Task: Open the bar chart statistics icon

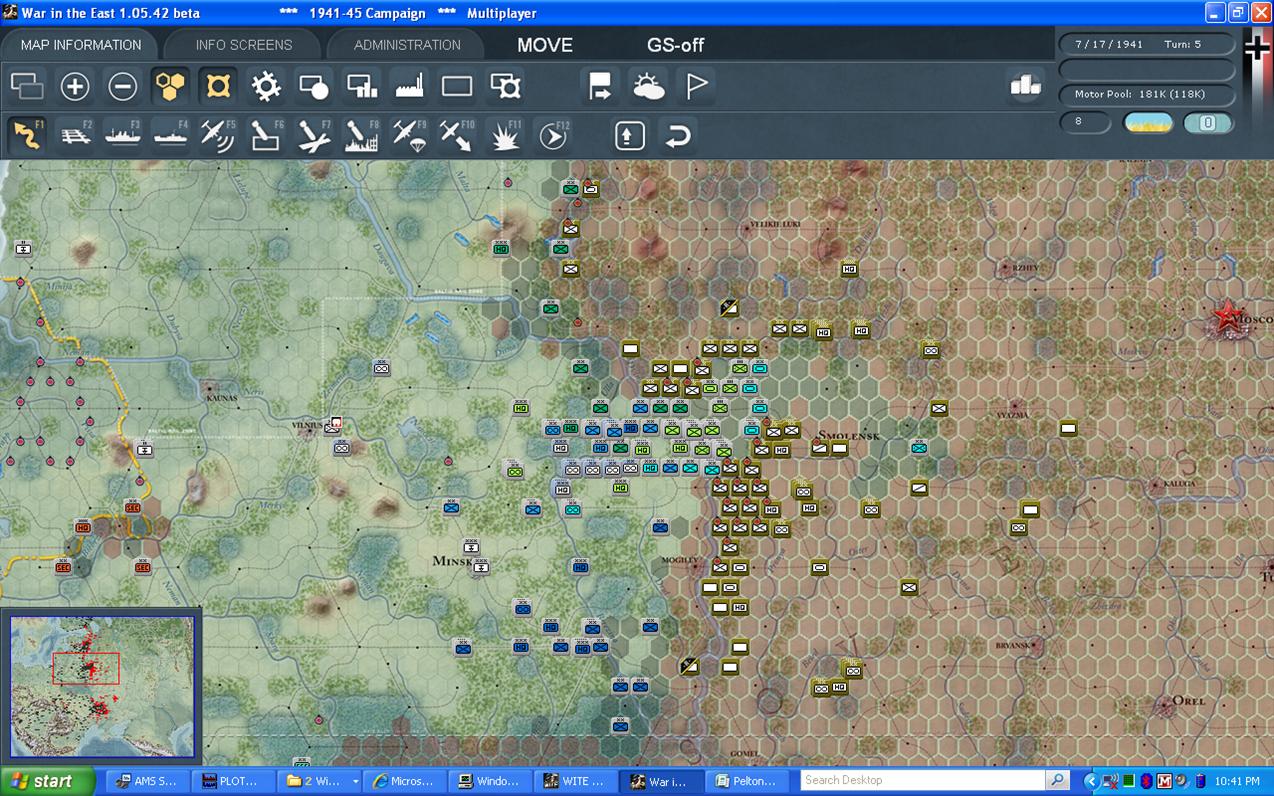Action: tap(1026, 86)
